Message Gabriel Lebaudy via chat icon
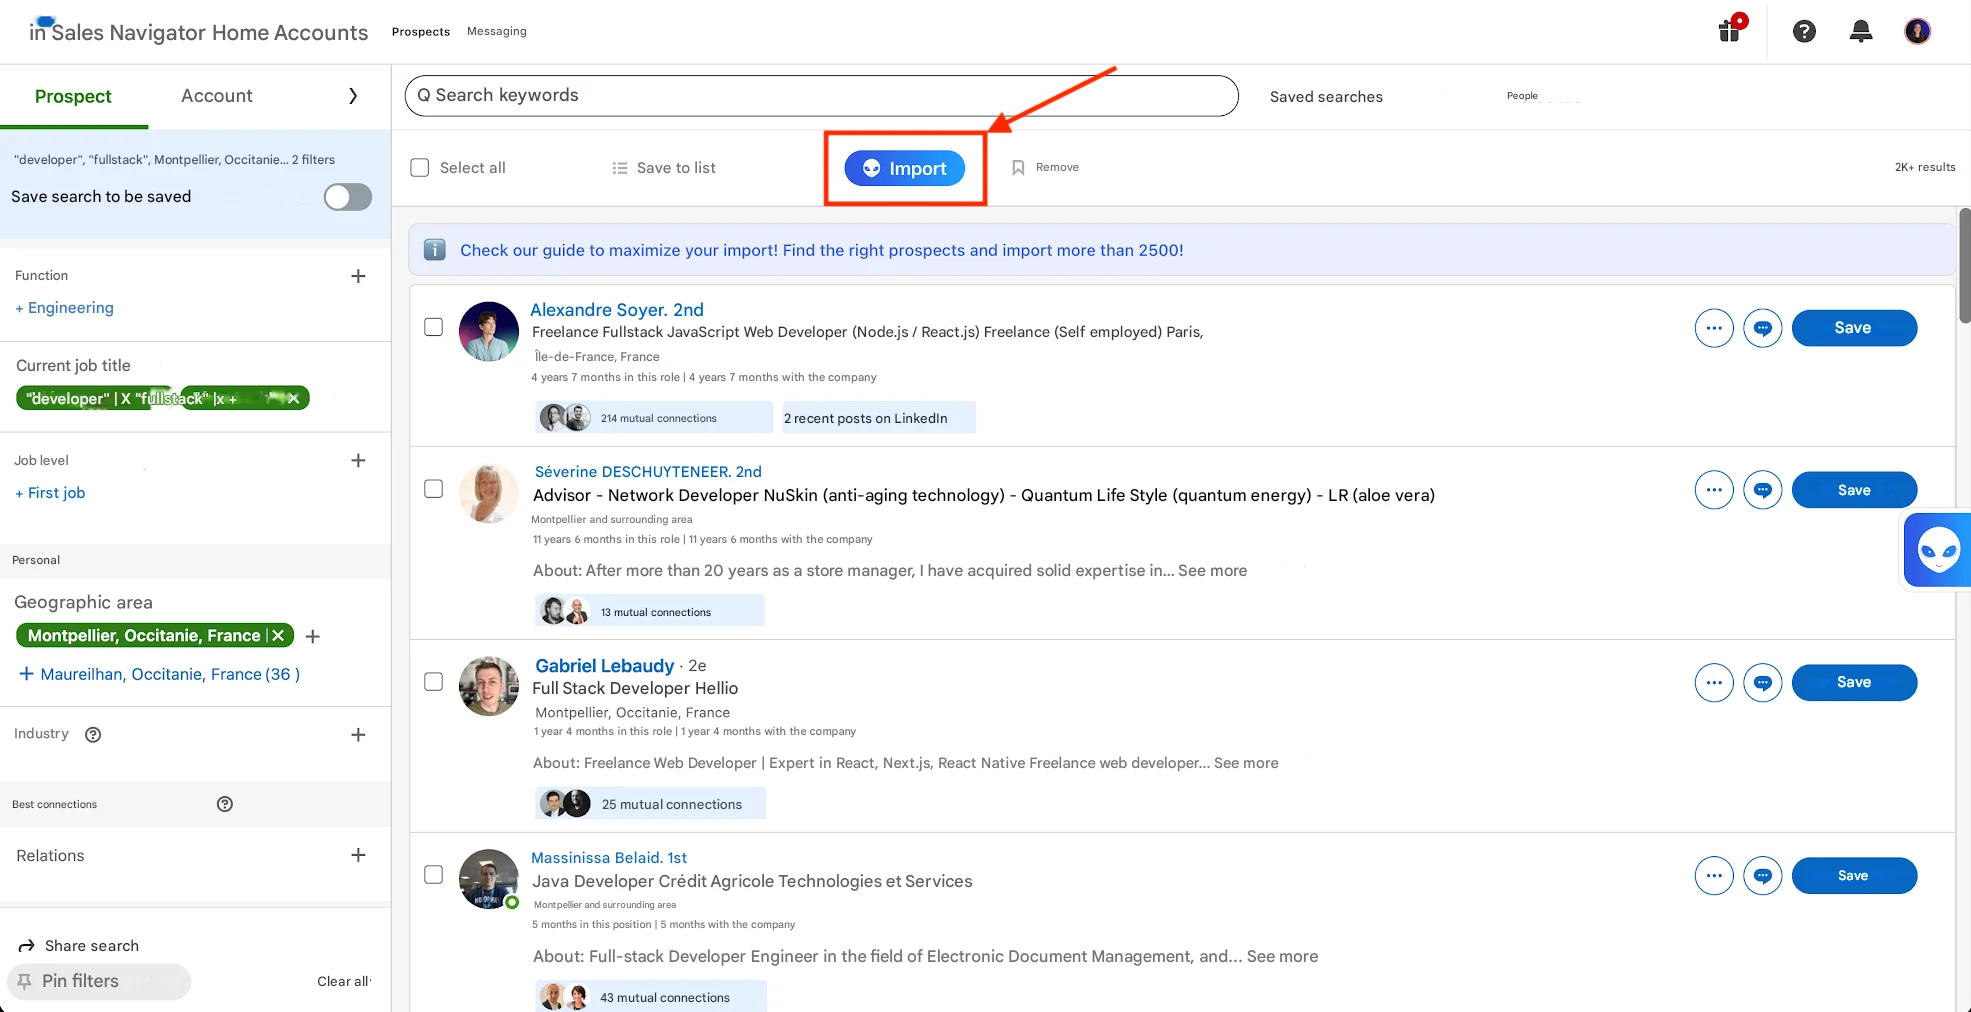 pyautogui.click(x=1762, y=683)
